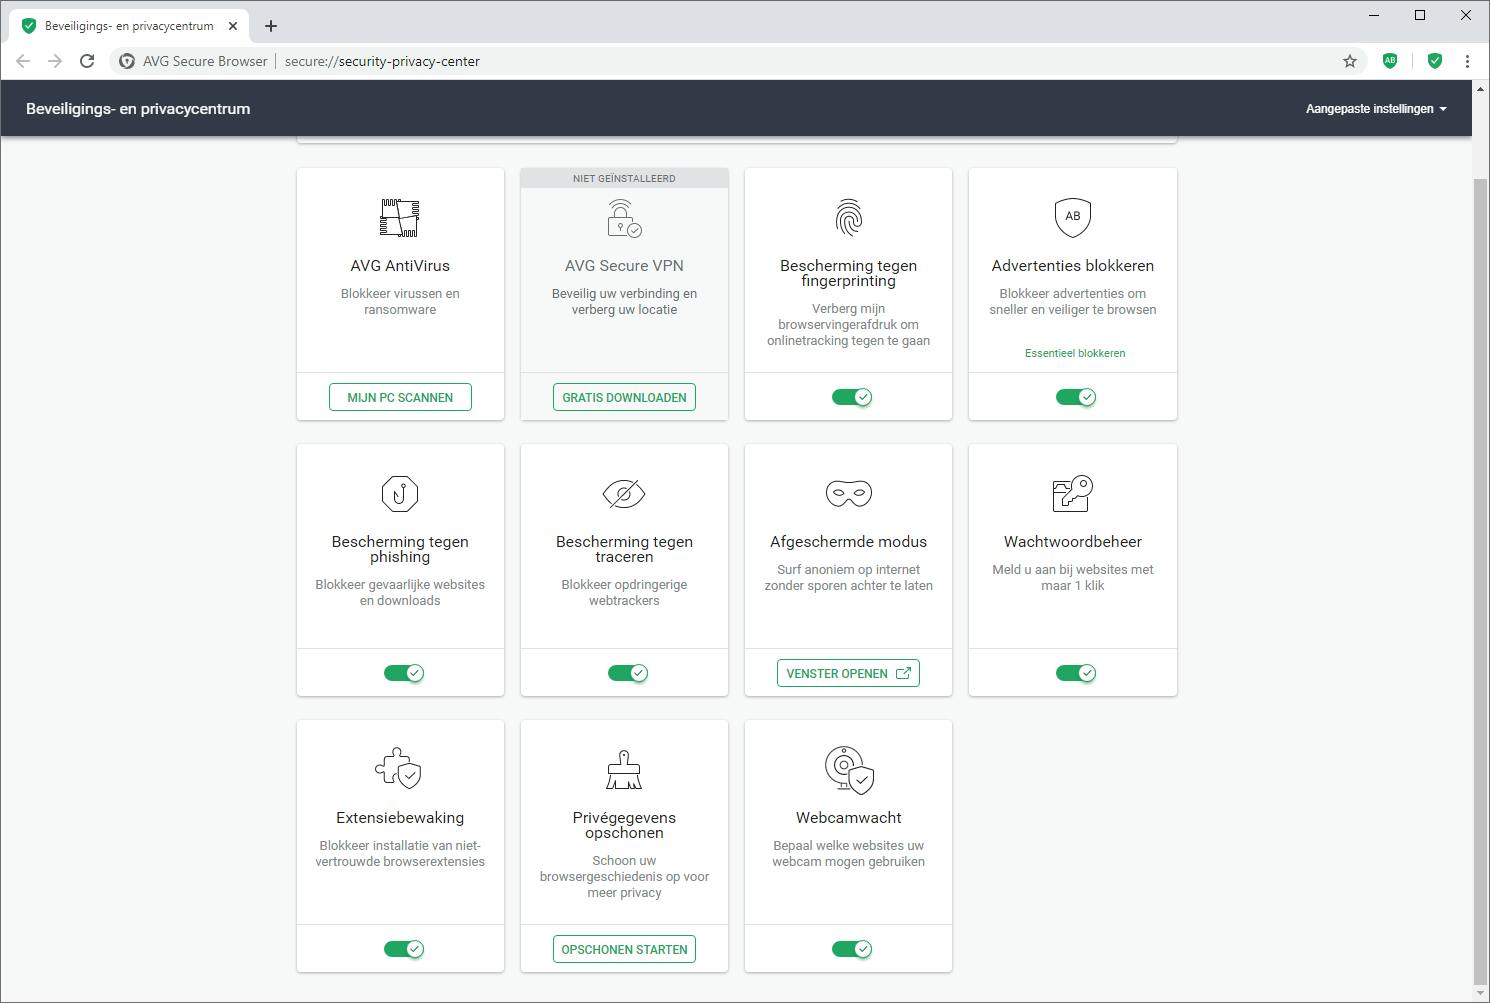Bookmark this page with the star icon
Screen dimensions: 1490x1003
coord(1350,61)
